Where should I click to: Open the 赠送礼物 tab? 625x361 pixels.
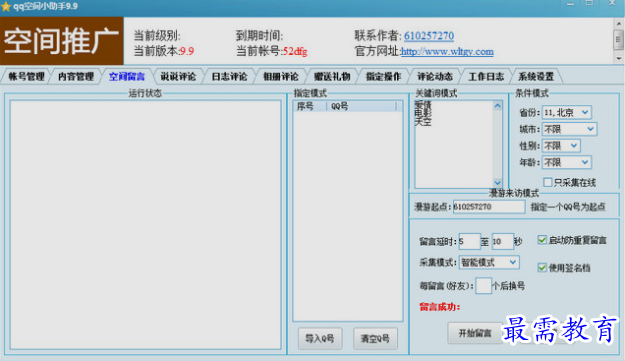tap(332, 77)
